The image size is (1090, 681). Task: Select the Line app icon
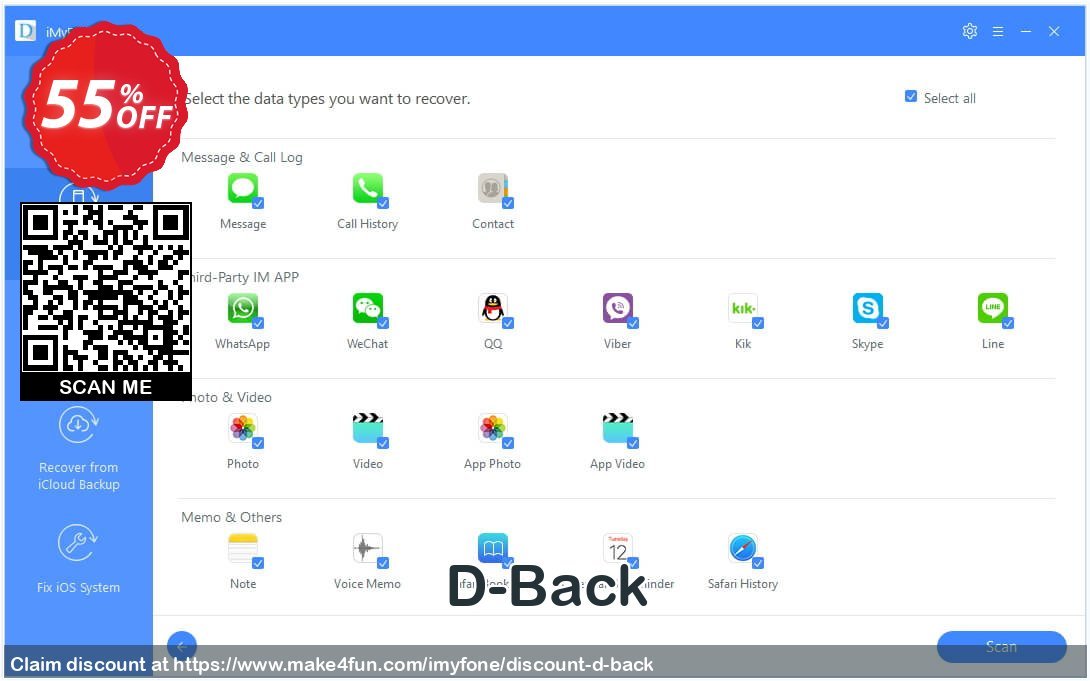pyautogui.click(x=993, y=308)
